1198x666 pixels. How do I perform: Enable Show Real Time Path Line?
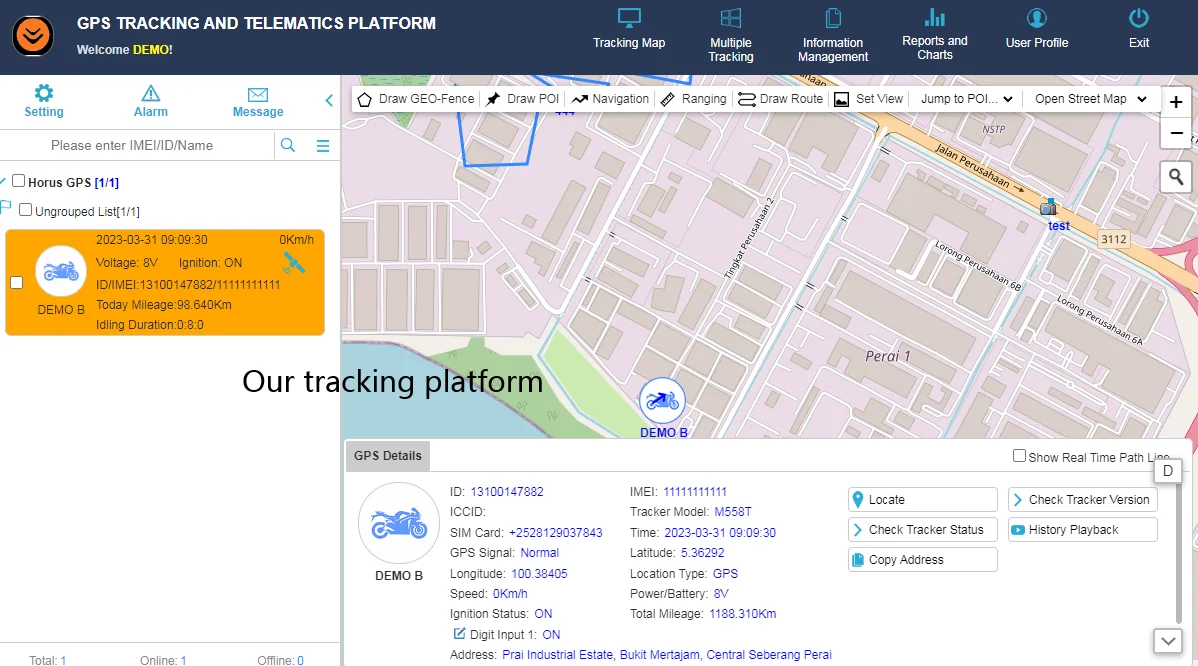1019,456
